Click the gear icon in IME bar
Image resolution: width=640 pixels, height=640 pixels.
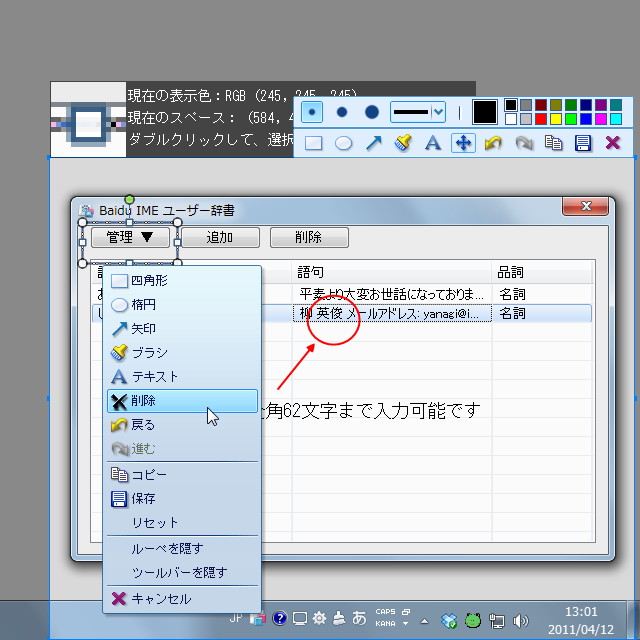pos(319,619)
